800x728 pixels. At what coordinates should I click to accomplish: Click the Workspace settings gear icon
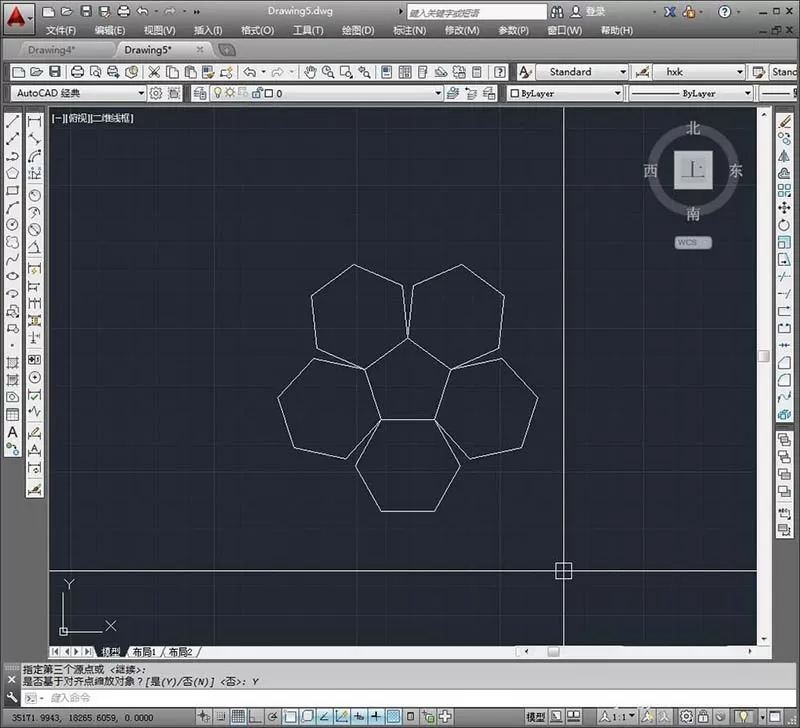pos(156,93)
